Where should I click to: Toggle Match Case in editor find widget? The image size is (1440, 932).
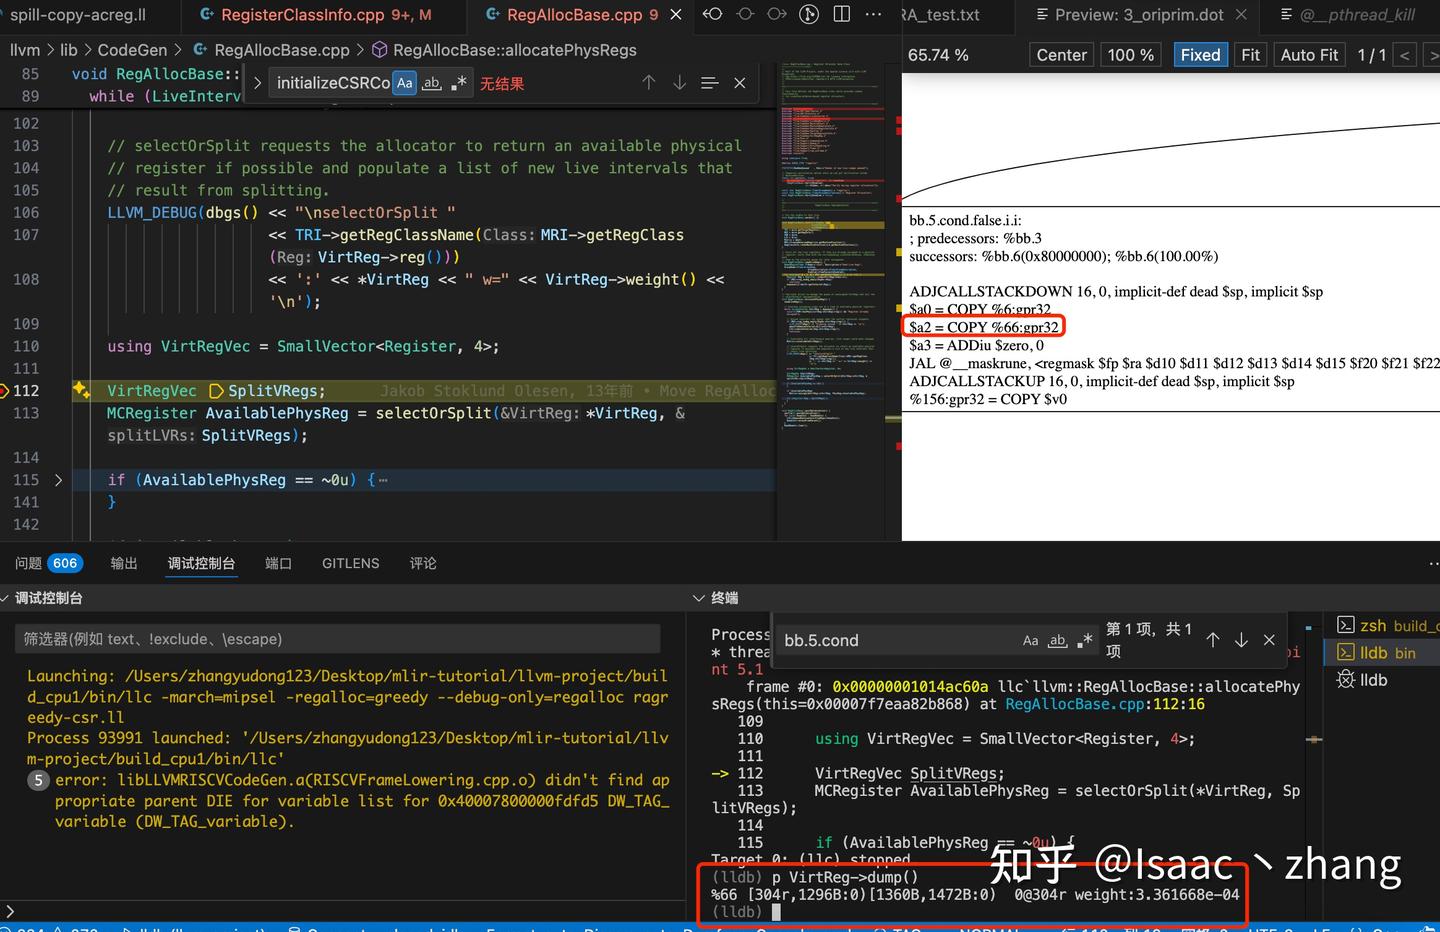(x=404, y=83)
